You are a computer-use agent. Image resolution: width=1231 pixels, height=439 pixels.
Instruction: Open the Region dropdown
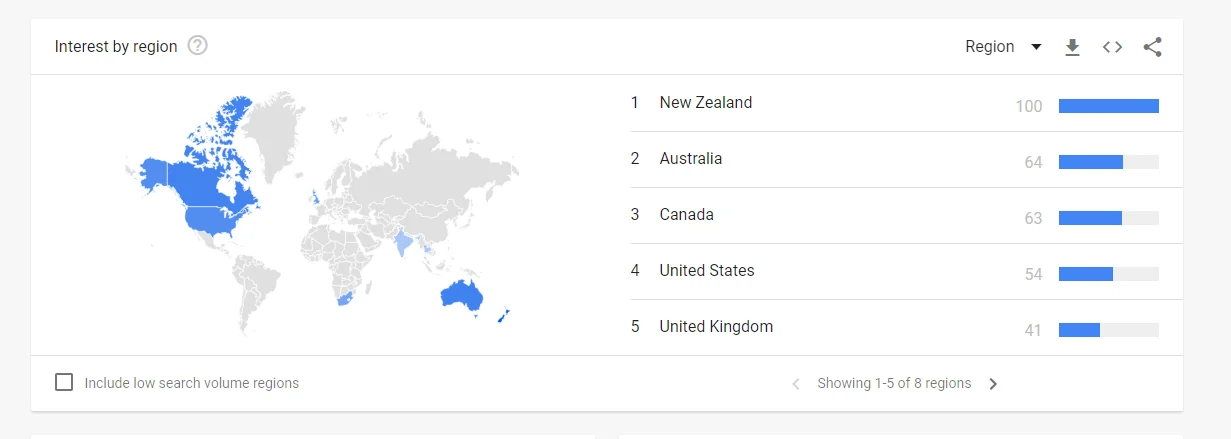[990, 47]
